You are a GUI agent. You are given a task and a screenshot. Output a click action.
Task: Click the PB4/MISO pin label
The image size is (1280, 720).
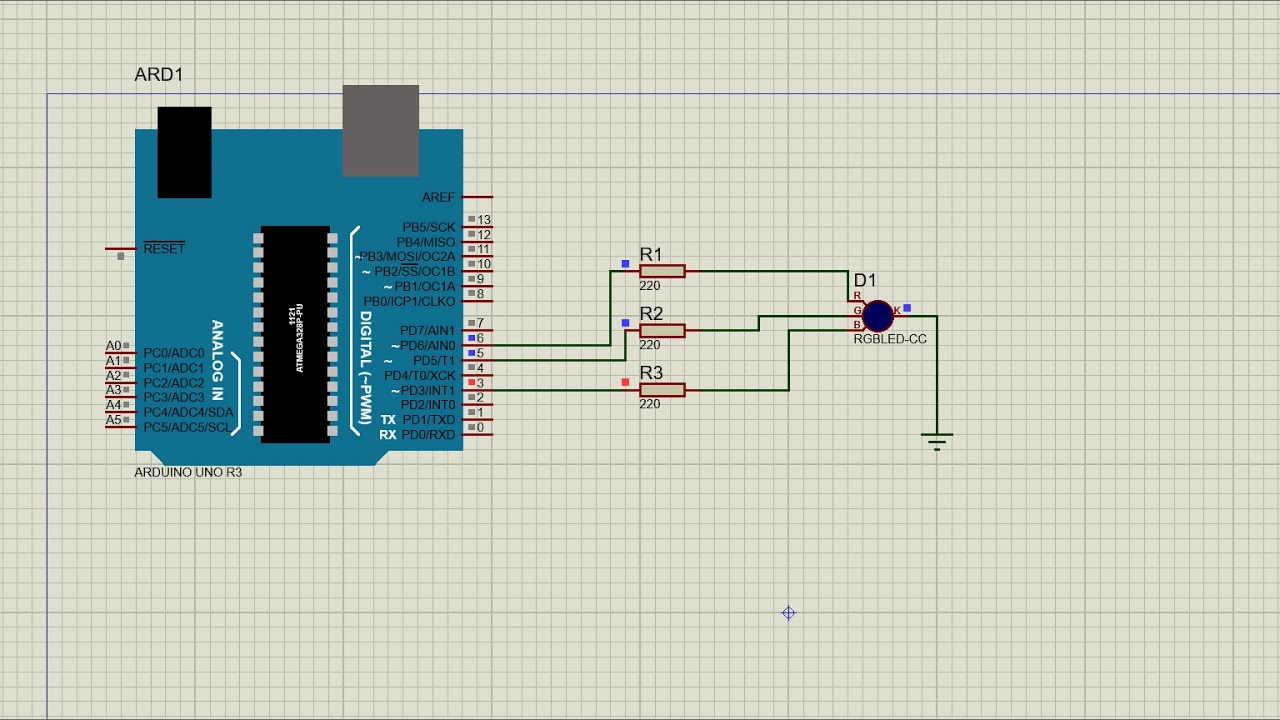point(426,242)
